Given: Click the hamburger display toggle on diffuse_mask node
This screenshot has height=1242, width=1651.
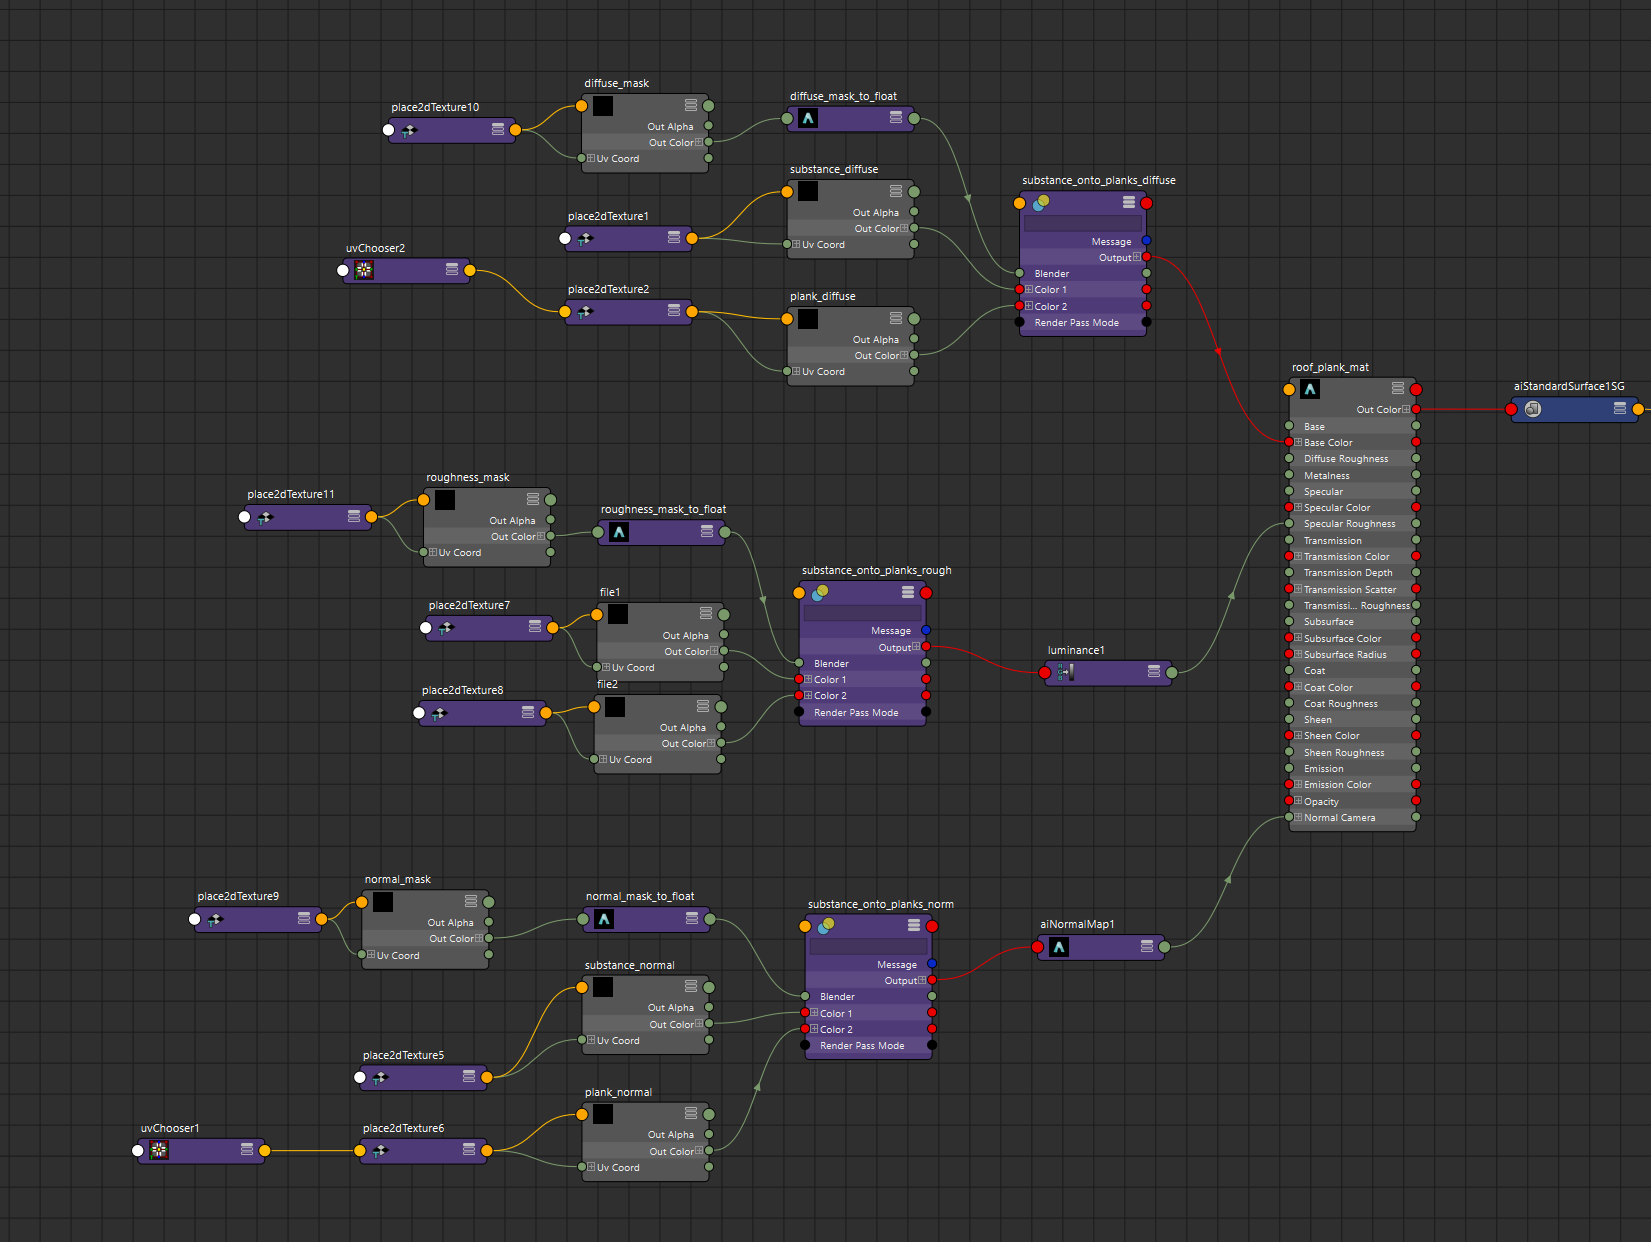Looking at the screenshot, I should tap(690, 104).
